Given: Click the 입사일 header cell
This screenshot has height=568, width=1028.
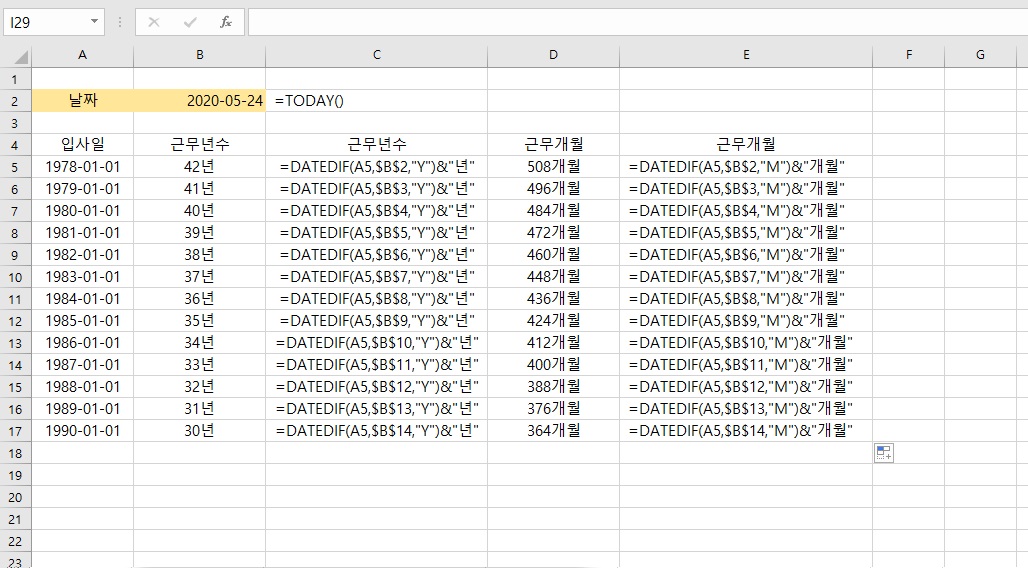Looking at the screenshot, I should point(83,145).
